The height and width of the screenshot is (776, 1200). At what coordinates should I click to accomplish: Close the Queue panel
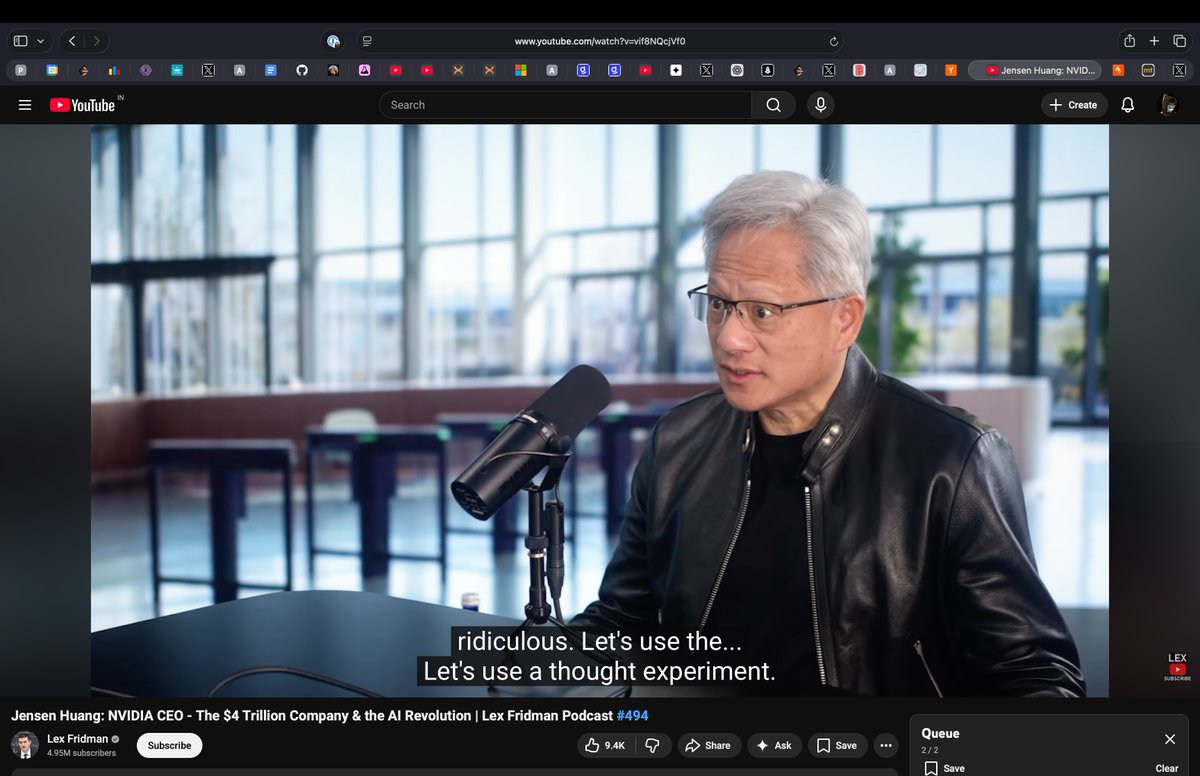point(1170,739)
